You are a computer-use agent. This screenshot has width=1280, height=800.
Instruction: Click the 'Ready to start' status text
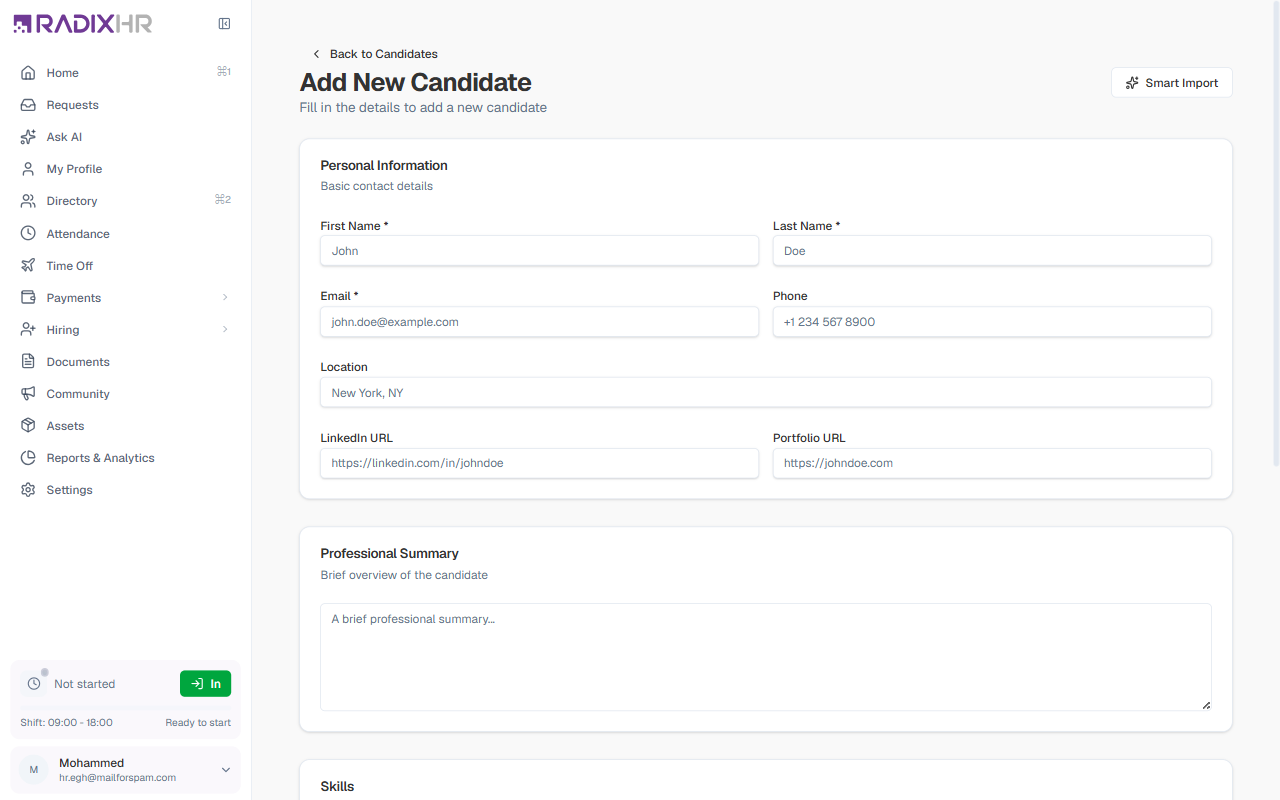(x=198, y=722)
